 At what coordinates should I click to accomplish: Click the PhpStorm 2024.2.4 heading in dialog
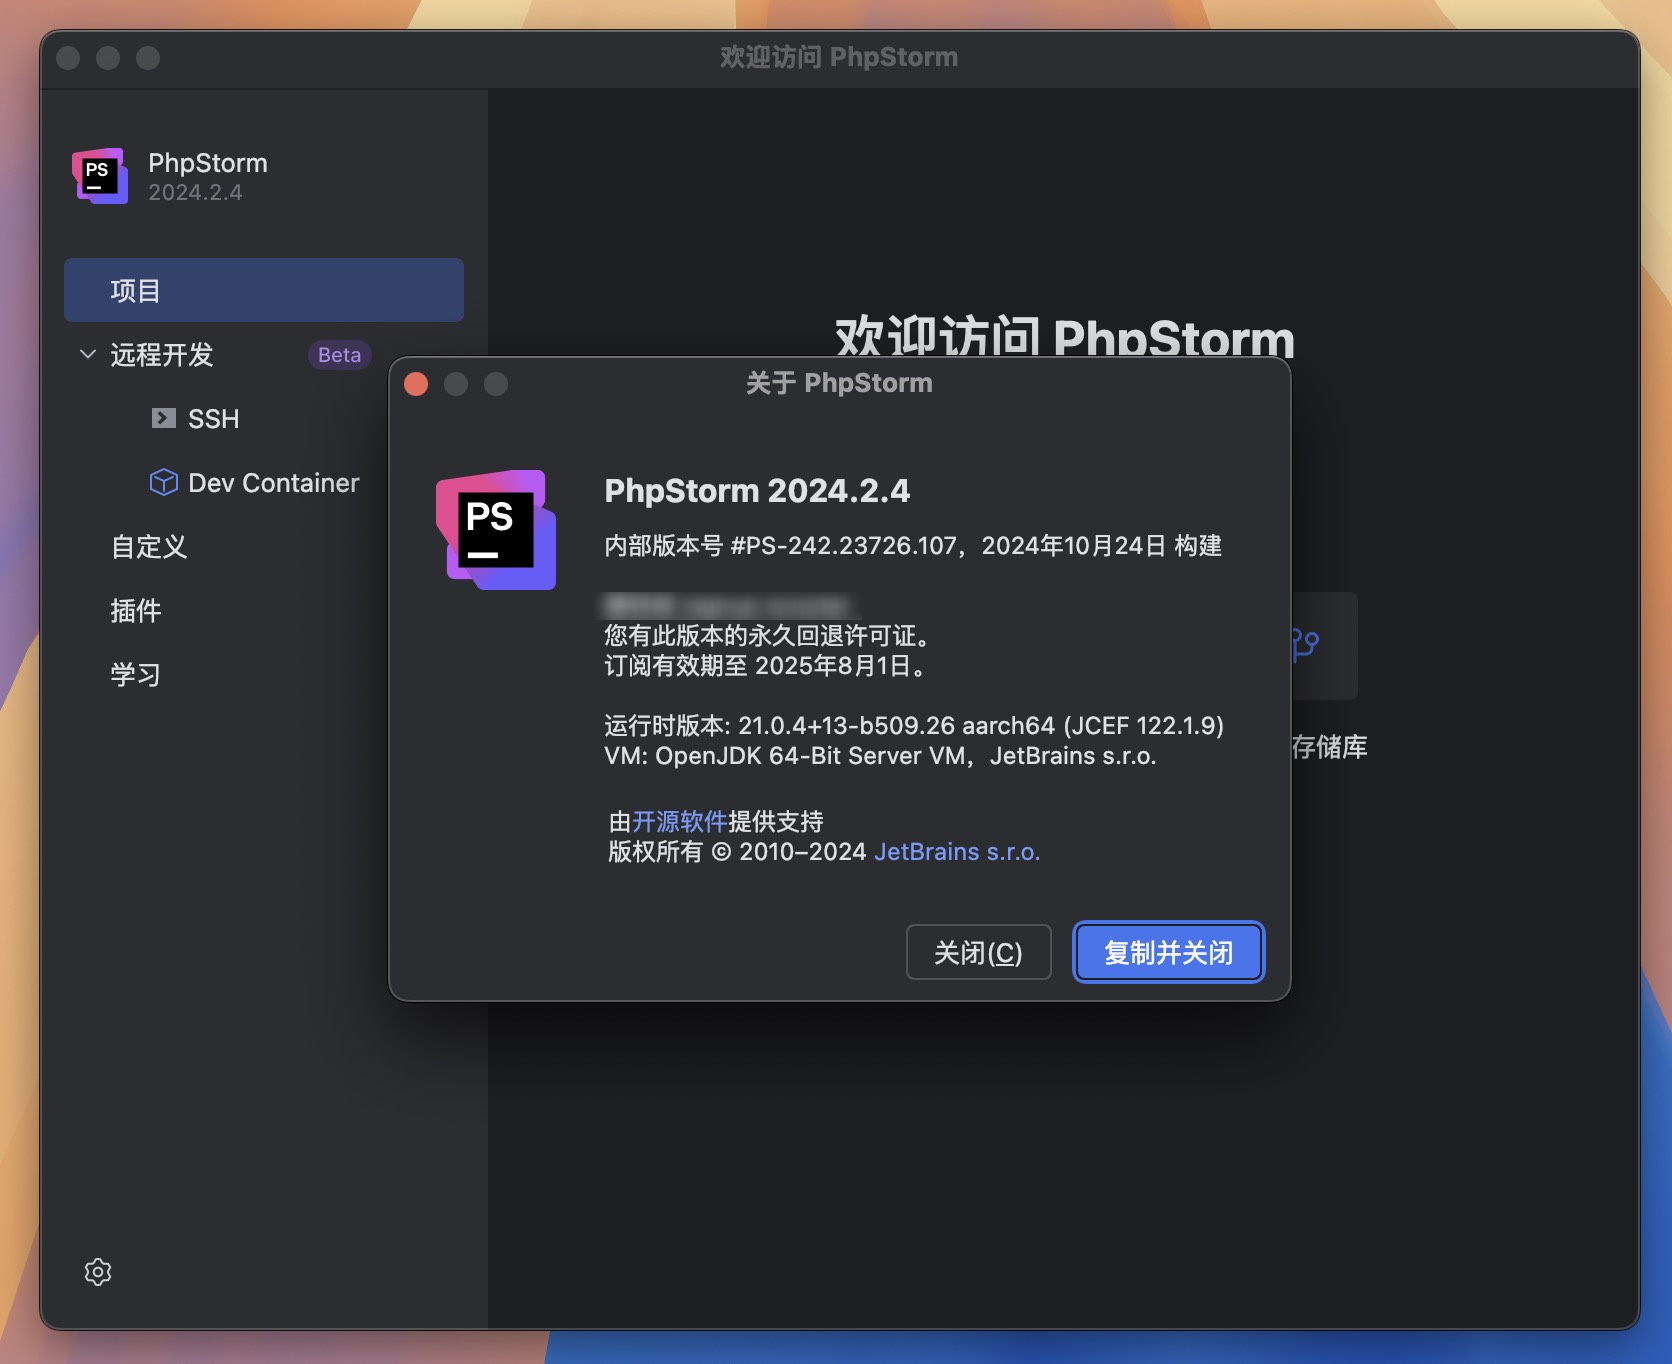[757, 490]
